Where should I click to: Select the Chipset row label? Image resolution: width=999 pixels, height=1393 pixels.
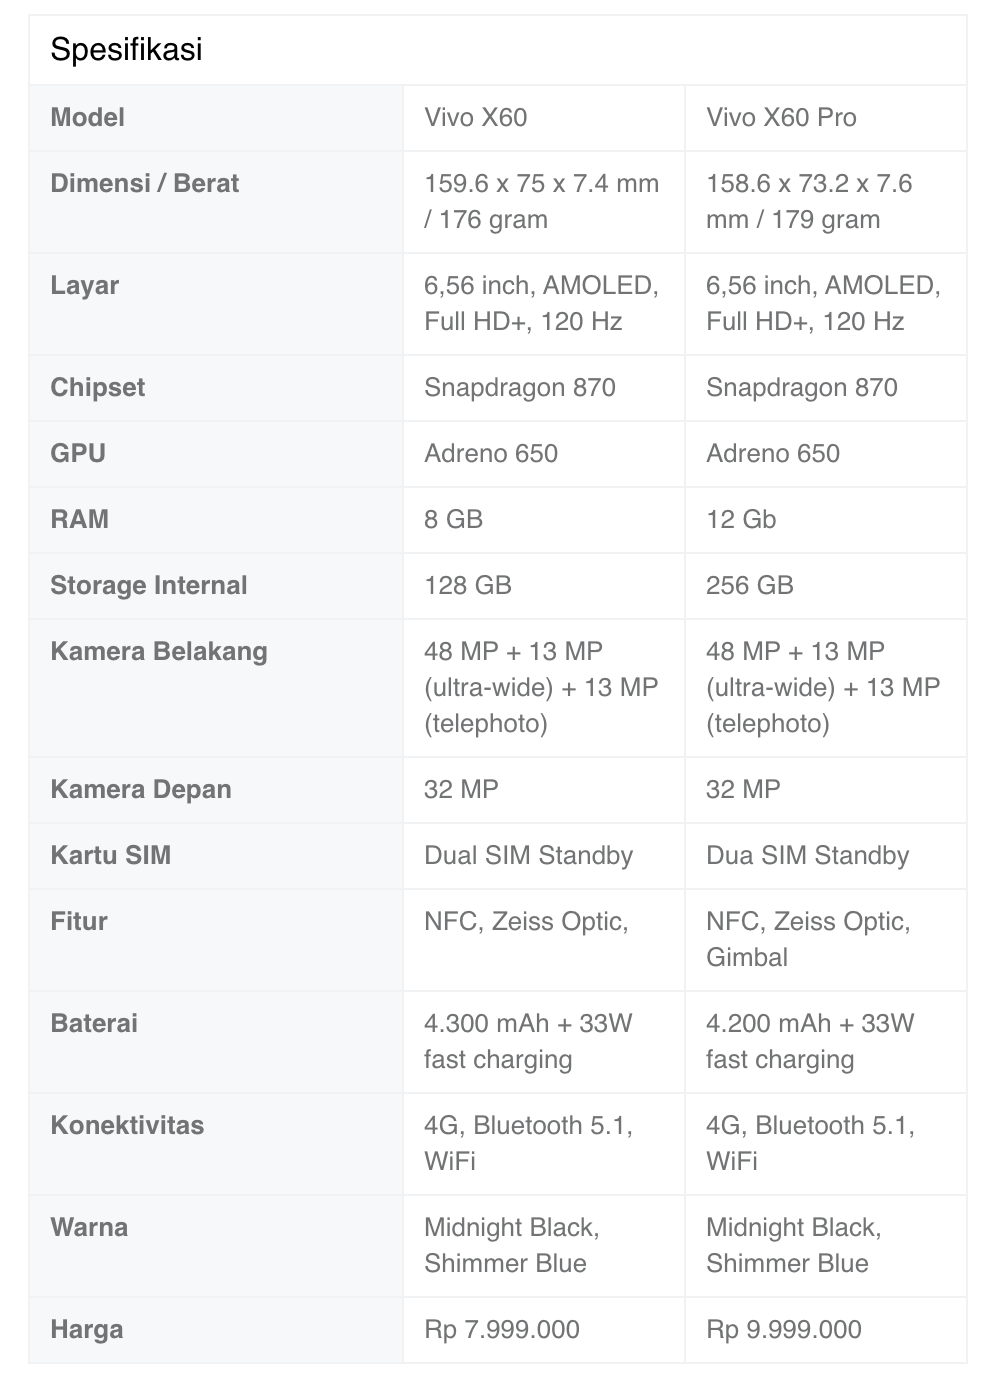(x=98, y=387)
